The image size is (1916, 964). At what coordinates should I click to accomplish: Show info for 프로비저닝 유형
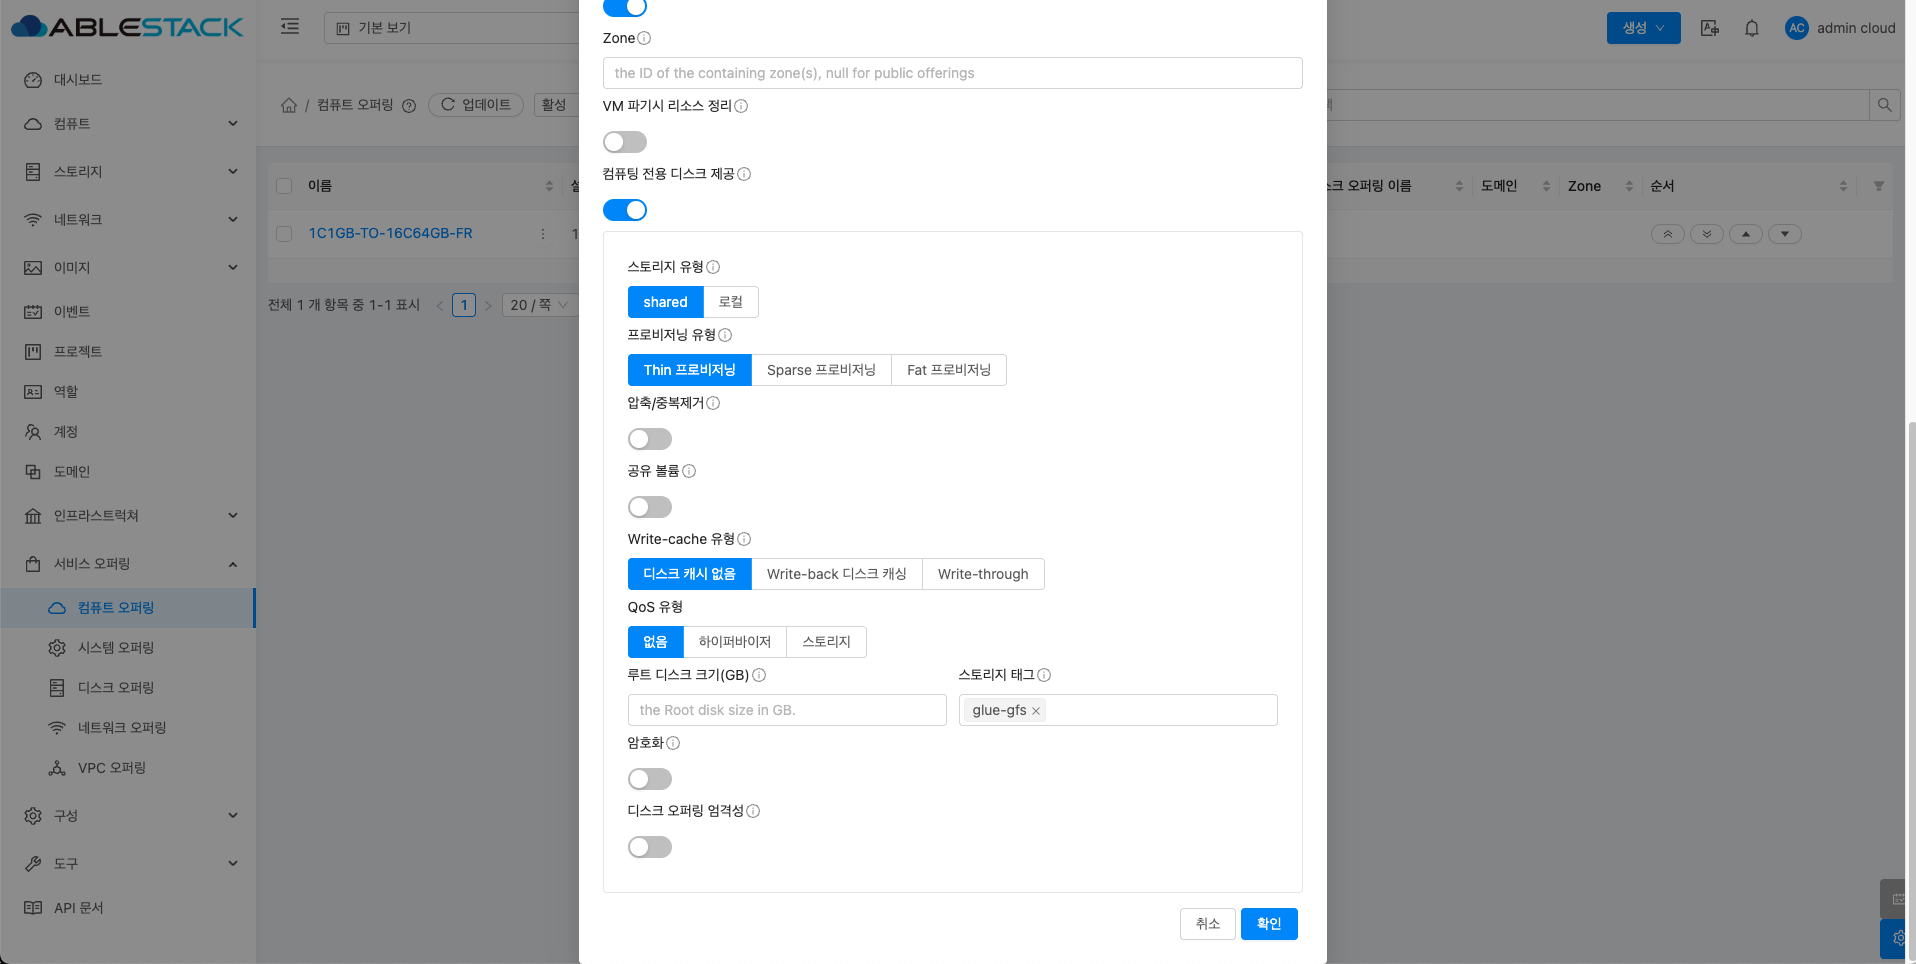click(x=725, y=335)
